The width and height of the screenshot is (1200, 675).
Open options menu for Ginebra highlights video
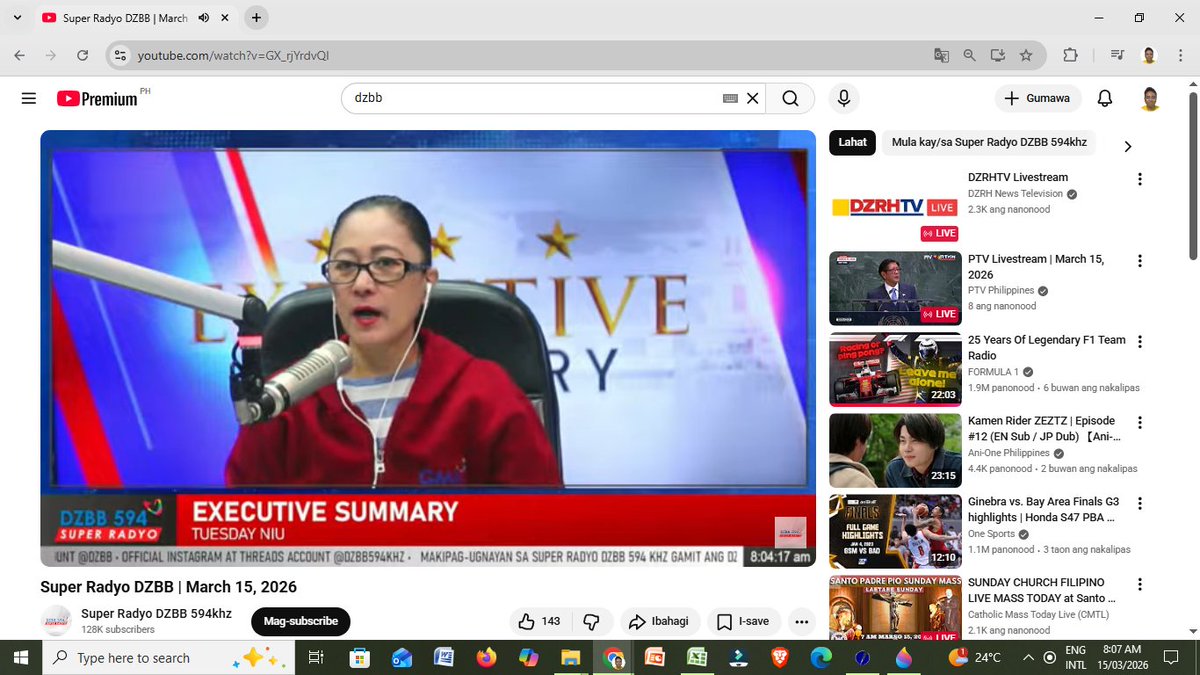click(x=1139, y=504)
